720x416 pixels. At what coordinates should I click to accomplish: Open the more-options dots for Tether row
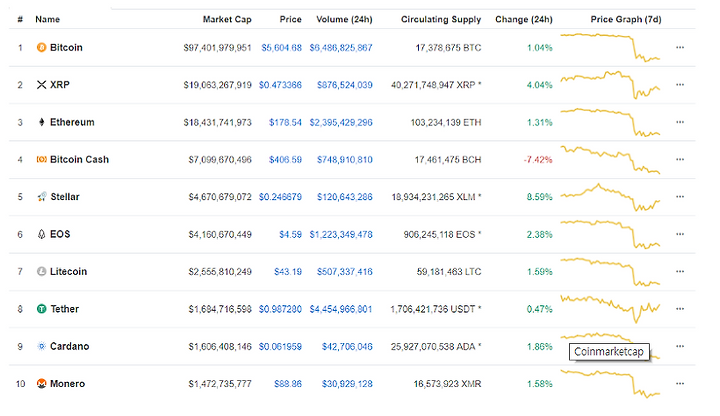coord(680,309)
